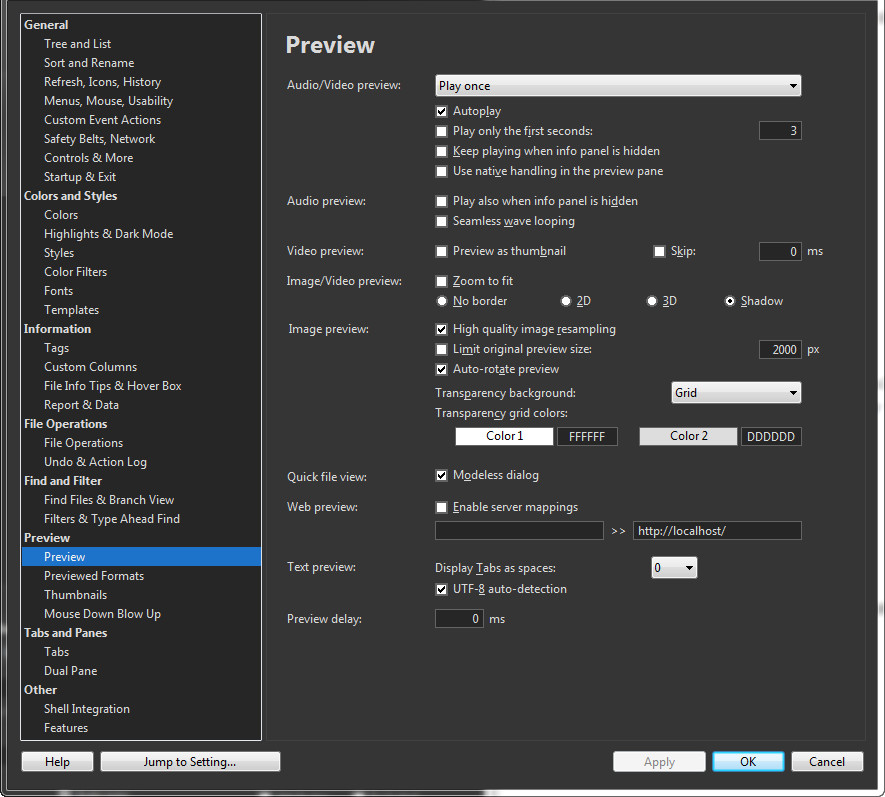Go to Previewed Formats page
This screenshot has width=885, height=797.
[x=94, y=576]
